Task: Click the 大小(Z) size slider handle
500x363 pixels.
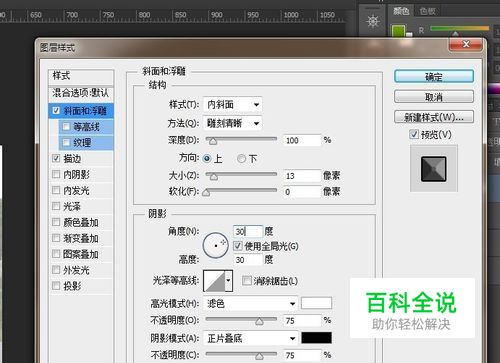Action: (x=213, y=176)
